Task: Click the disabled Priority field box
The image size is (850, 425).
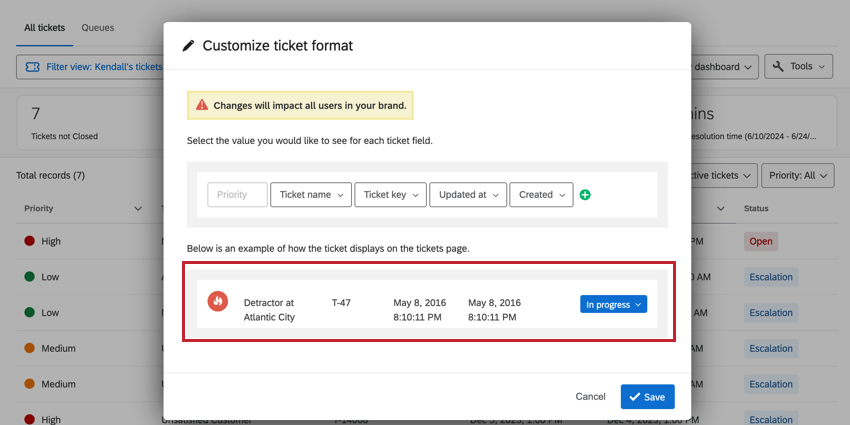Action: [237, 195]
